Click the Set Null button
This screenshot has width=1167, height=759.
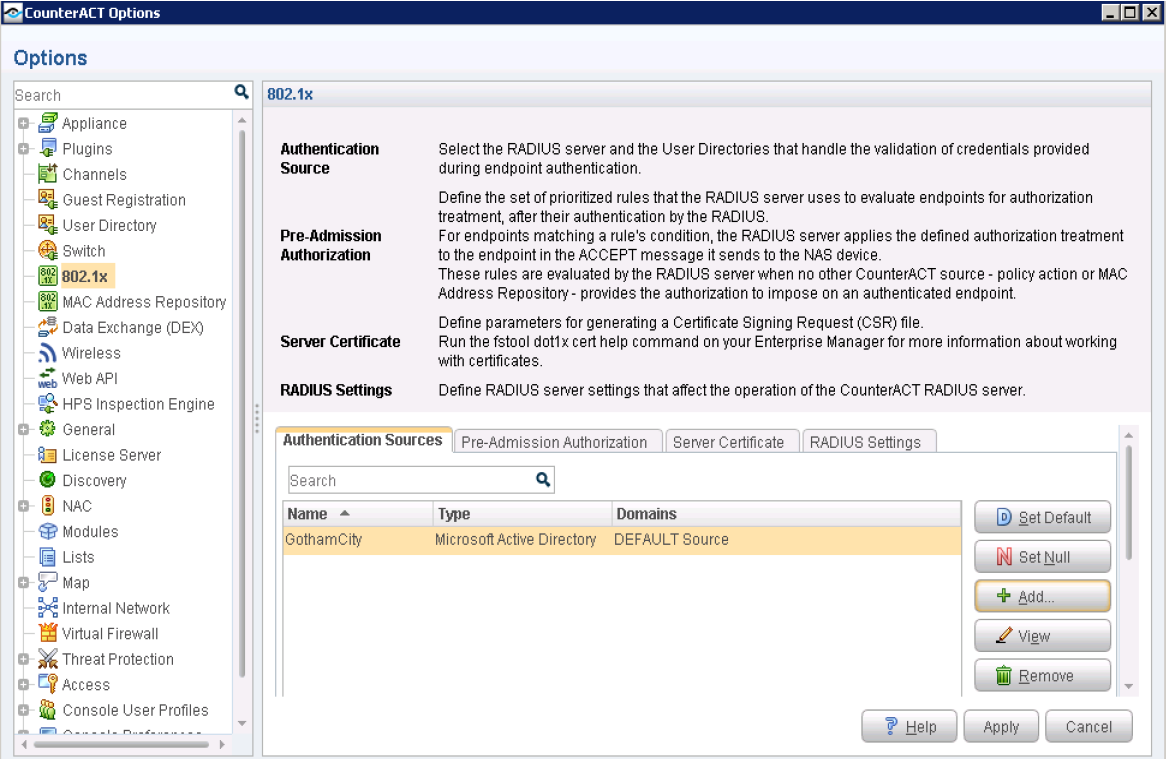tap(1042, 557)
